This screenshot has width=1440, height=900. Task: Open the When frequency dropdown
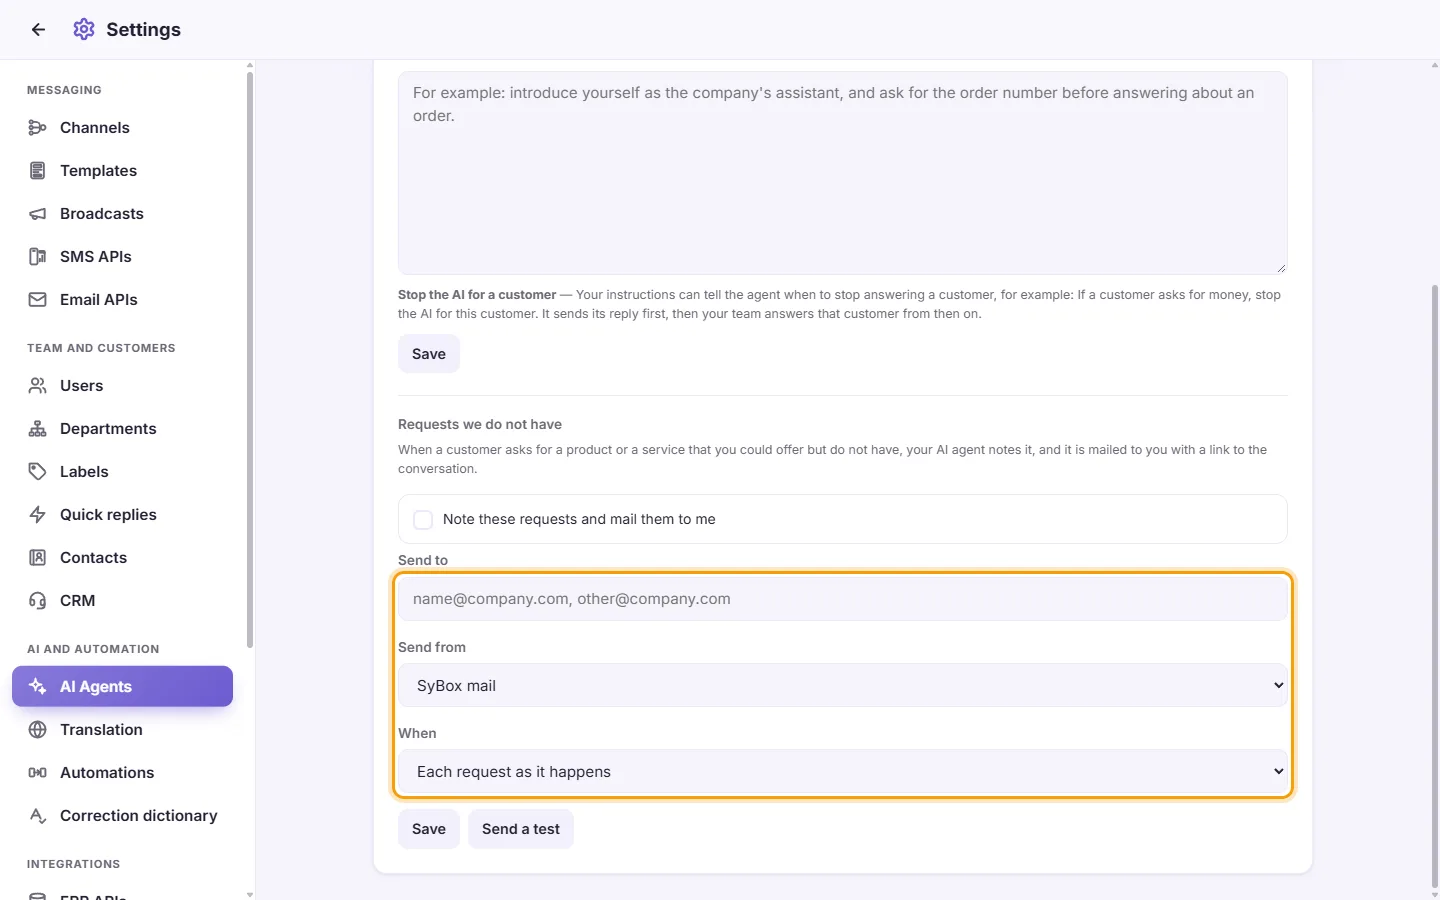pos(842,772)
